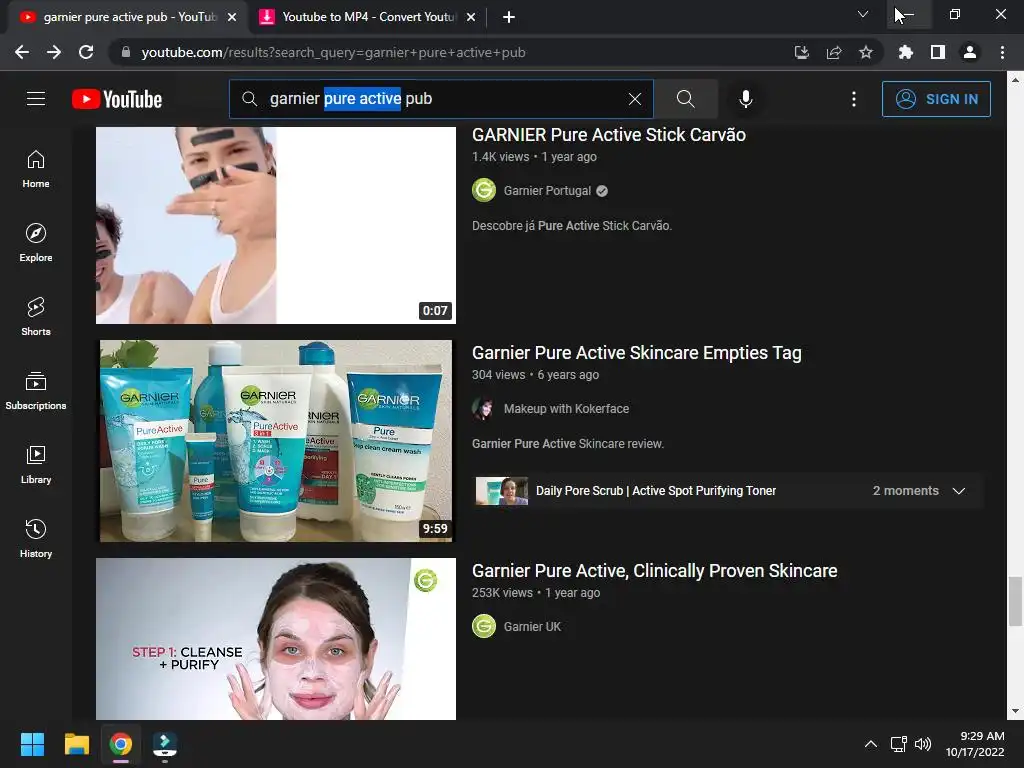Open Windows Start menu

pos(32,744)
